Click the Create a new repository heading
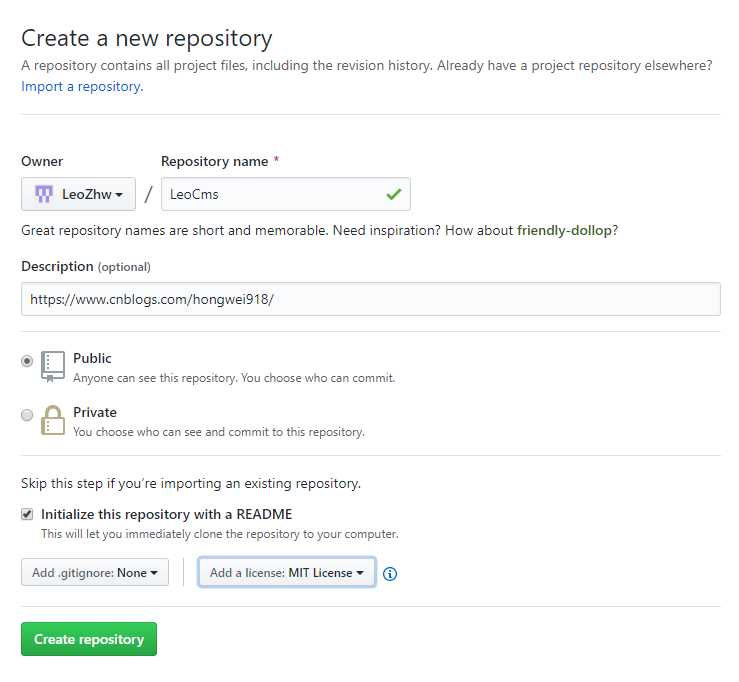 [147, 38]
